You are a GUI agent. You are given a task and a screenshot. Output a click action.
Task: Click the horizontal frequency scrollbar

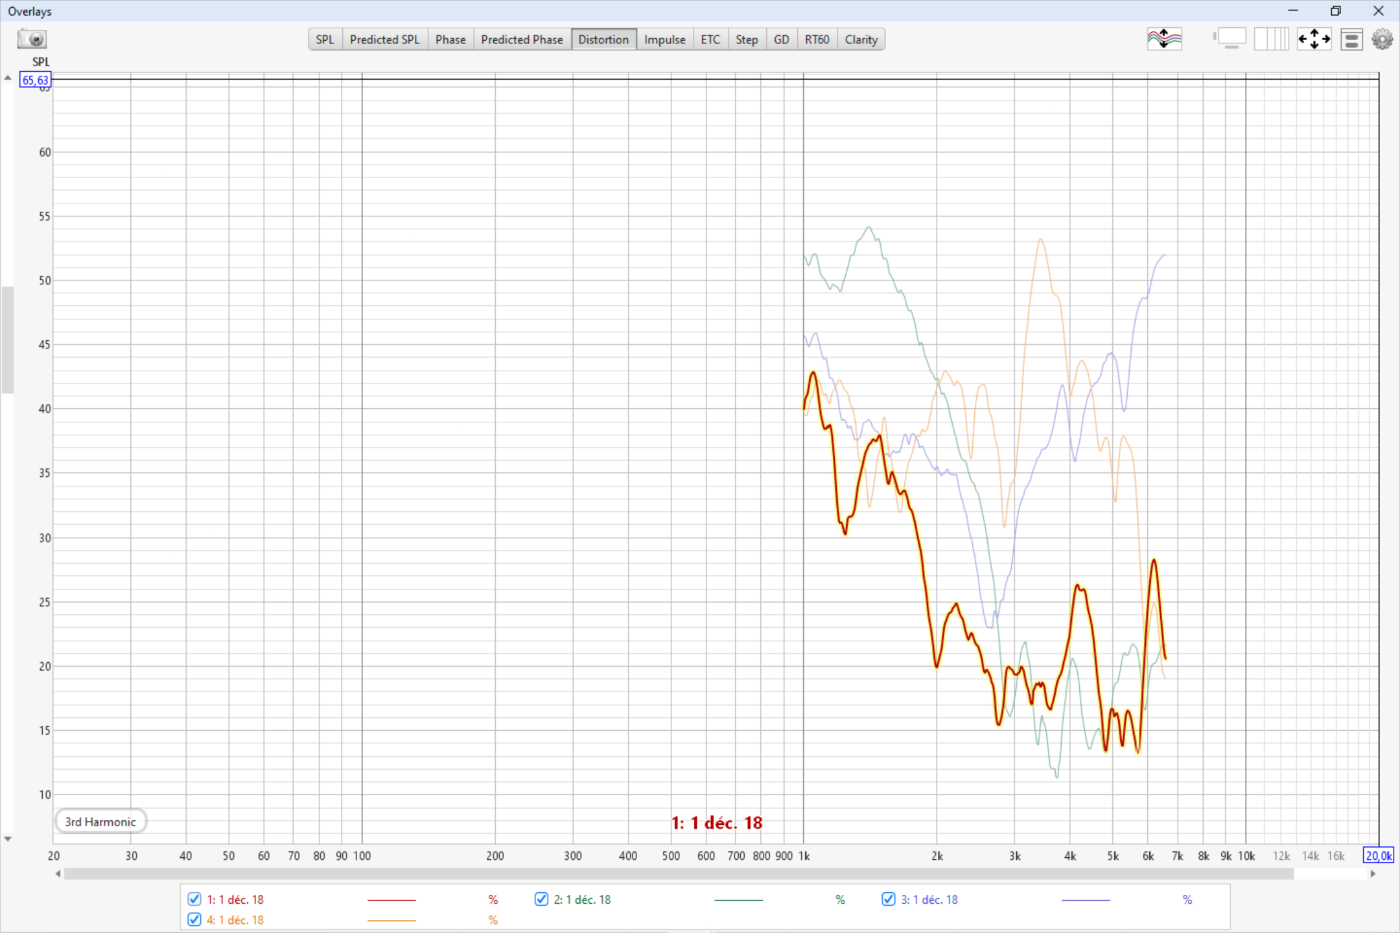click(x=680, y=873)
